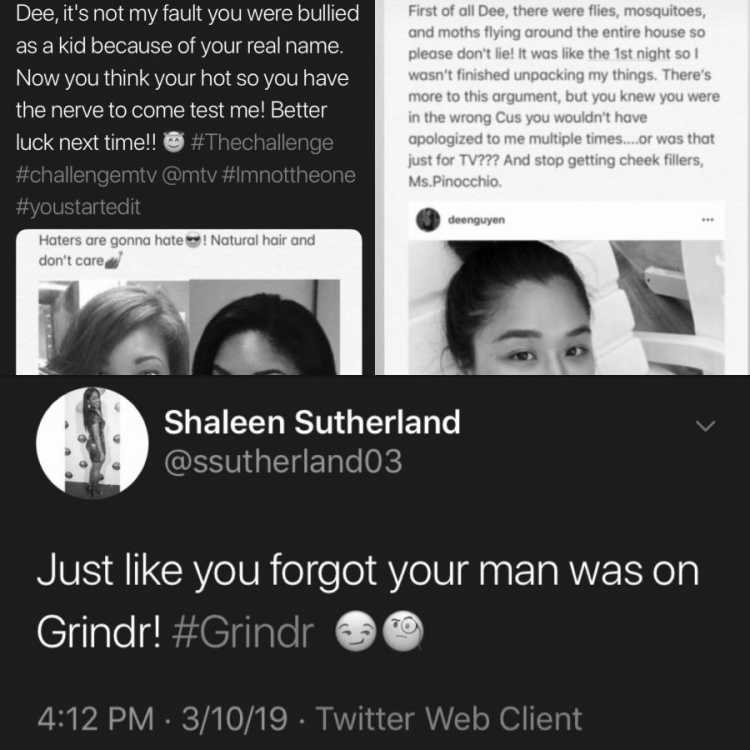
Task: Open the deenguyen username link
Action: tap(476, 220)
